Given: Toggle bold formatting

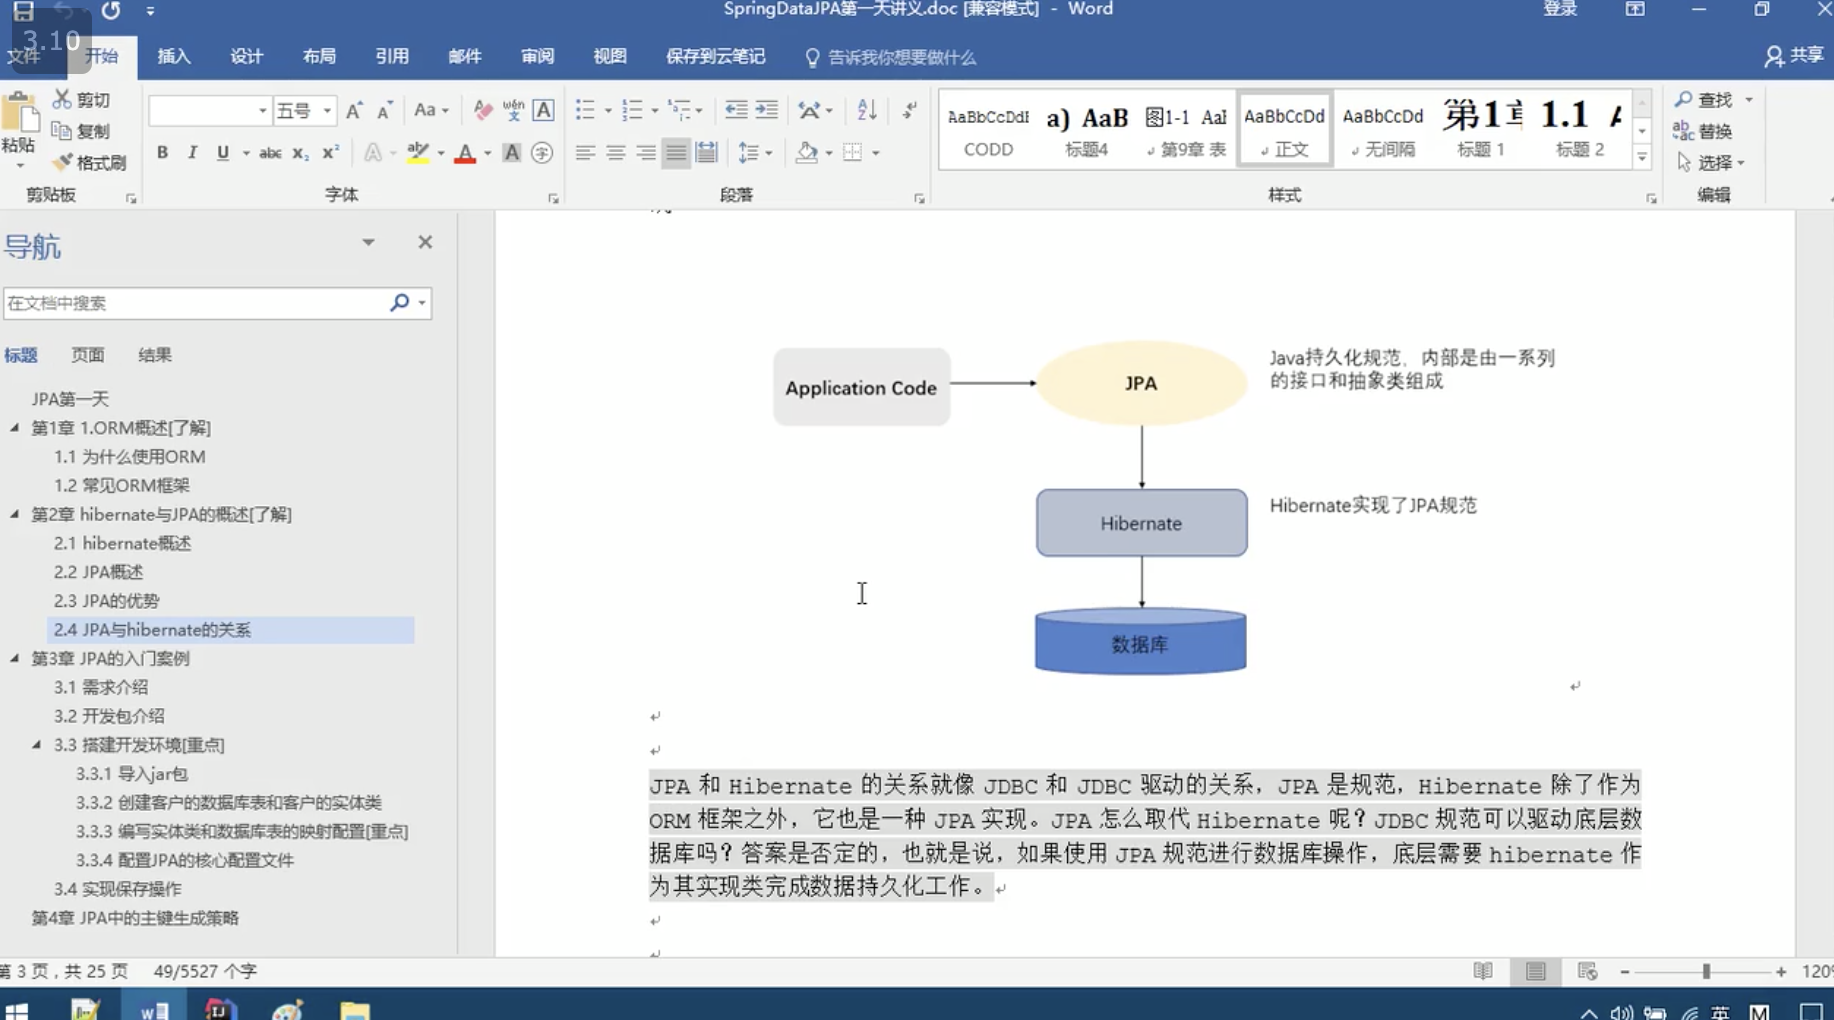Looking at the screenshot, I should pos(162,153).
